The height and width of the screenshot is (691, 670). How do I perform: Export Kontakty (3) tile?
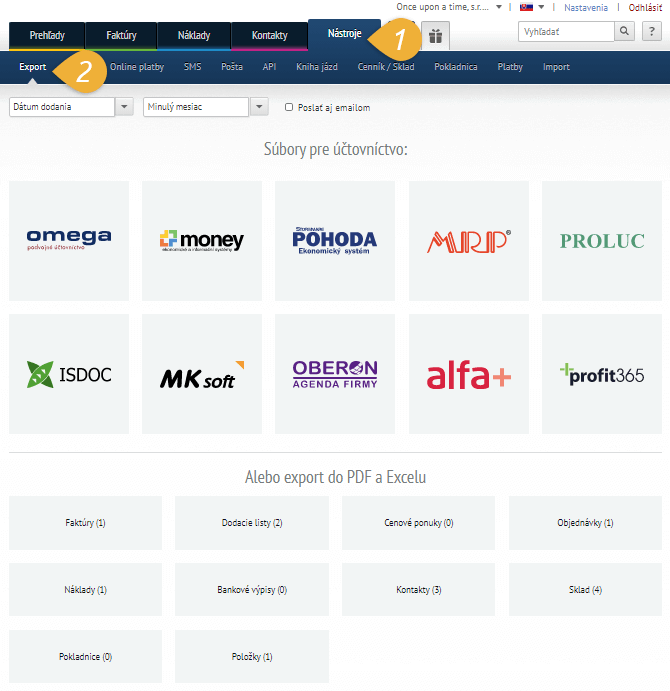tap(419, 590)
